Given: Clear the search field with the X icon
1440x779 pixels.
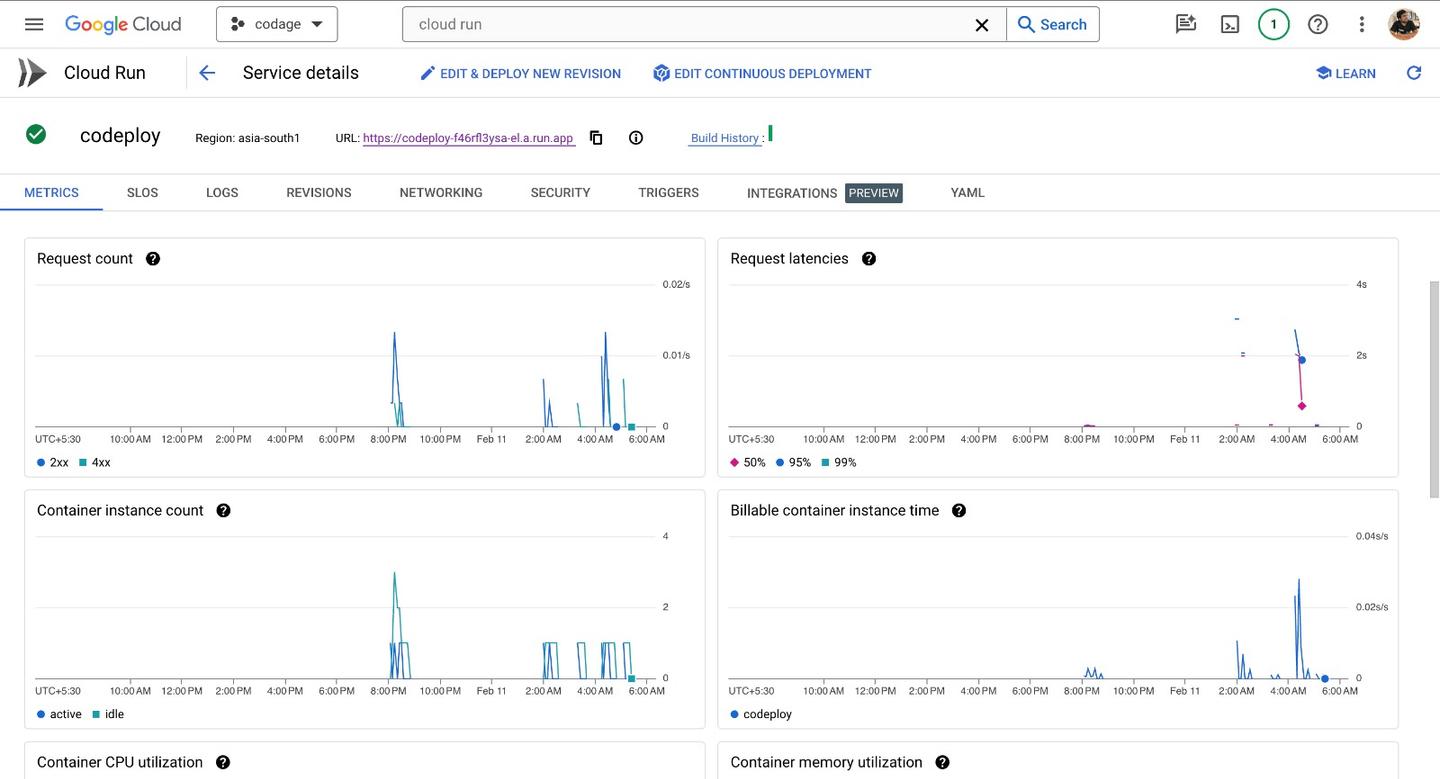Looking at the screenshot, I should [x=982, y=25].
